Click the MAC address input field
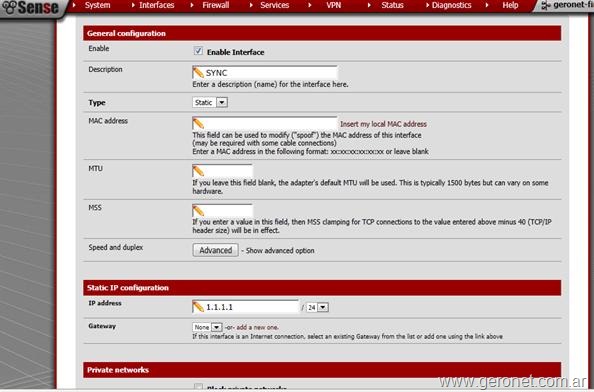The image size is (594, 392). pyautogui.click(x=265, y=123)
